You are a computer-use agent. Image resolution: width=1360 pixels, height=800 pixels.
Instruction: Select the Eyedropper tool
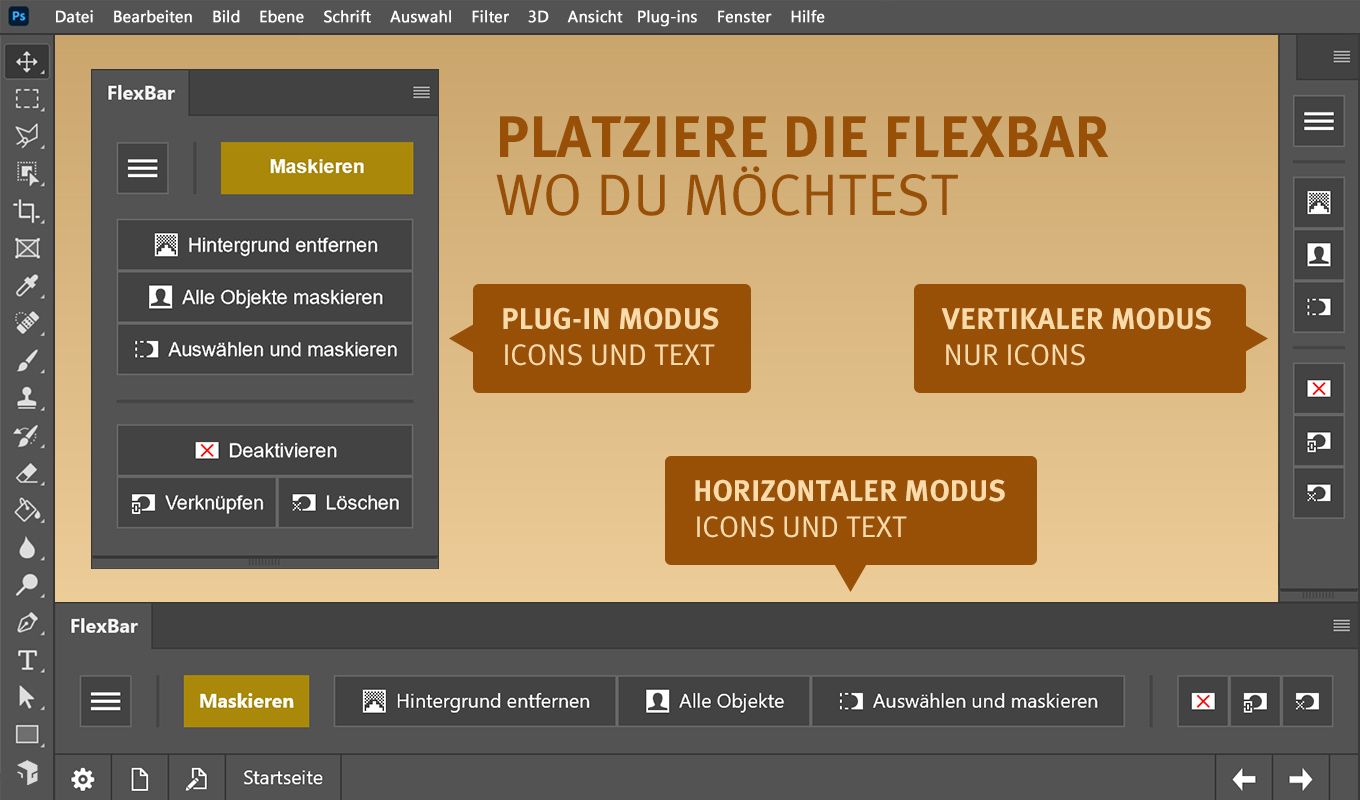pyautogui.click(x=27, y=286)
